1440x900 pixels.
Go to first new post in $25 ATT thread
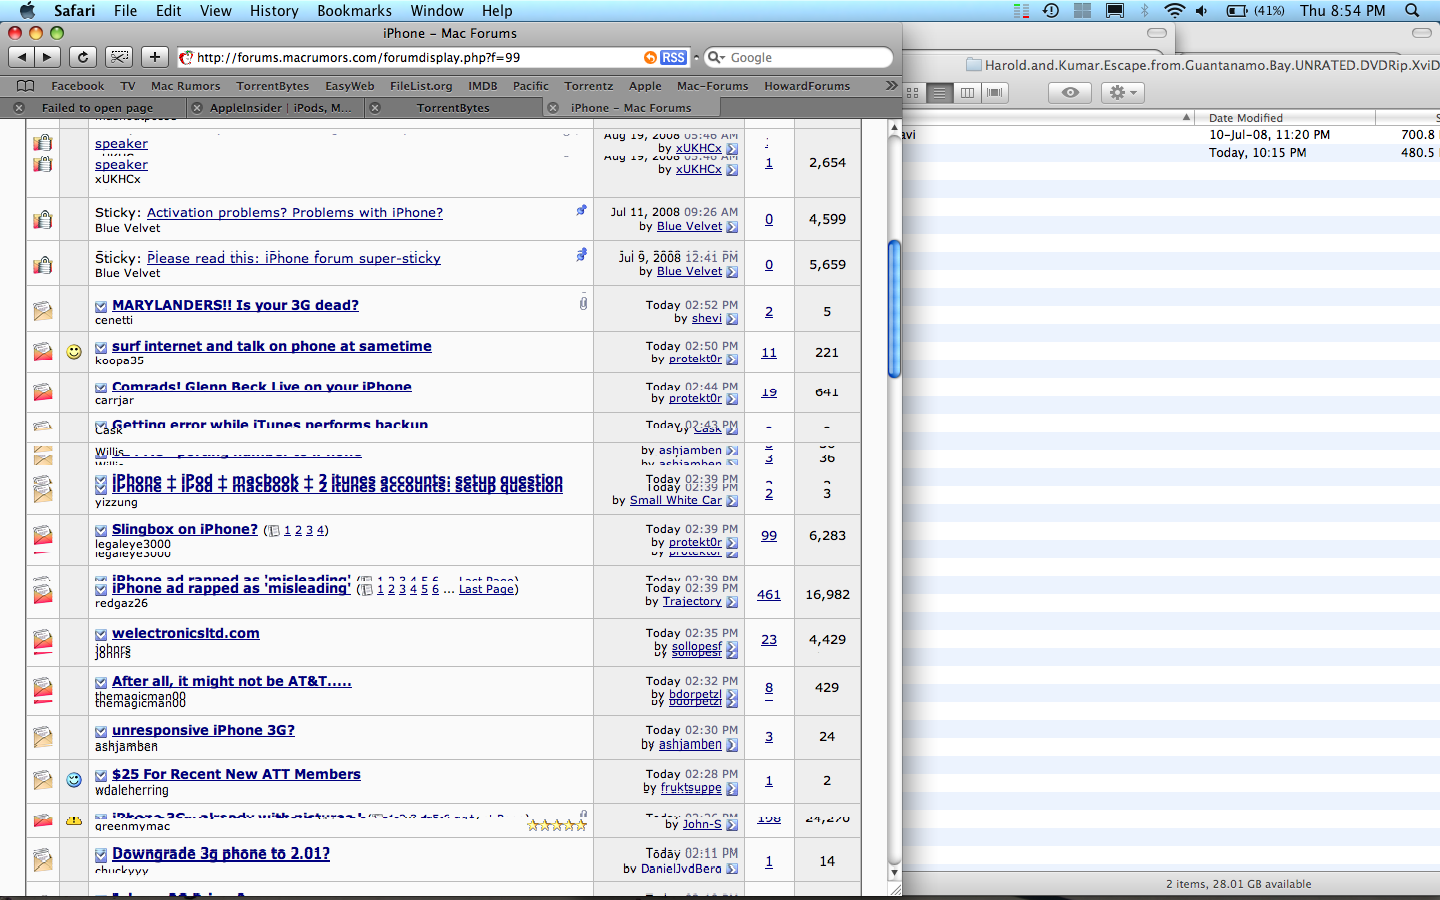[101, 775]
